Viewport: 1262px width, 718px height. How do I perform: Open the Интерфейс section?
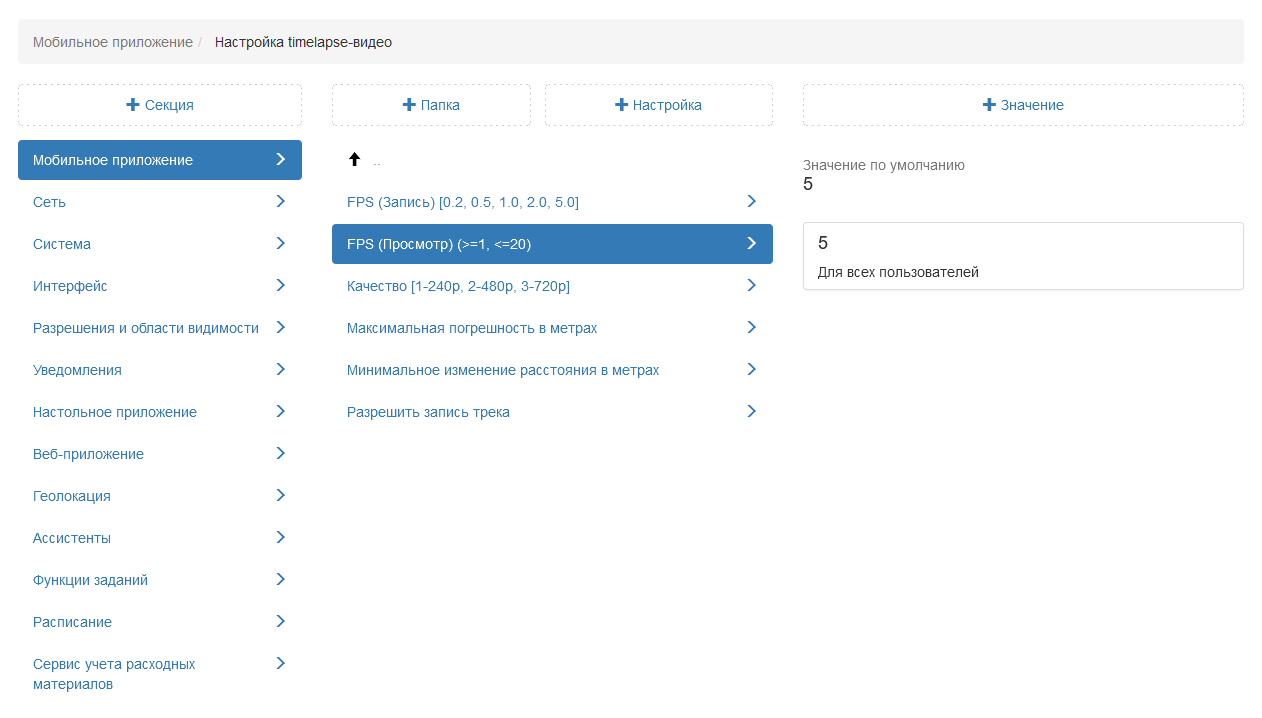pos(70,286)
